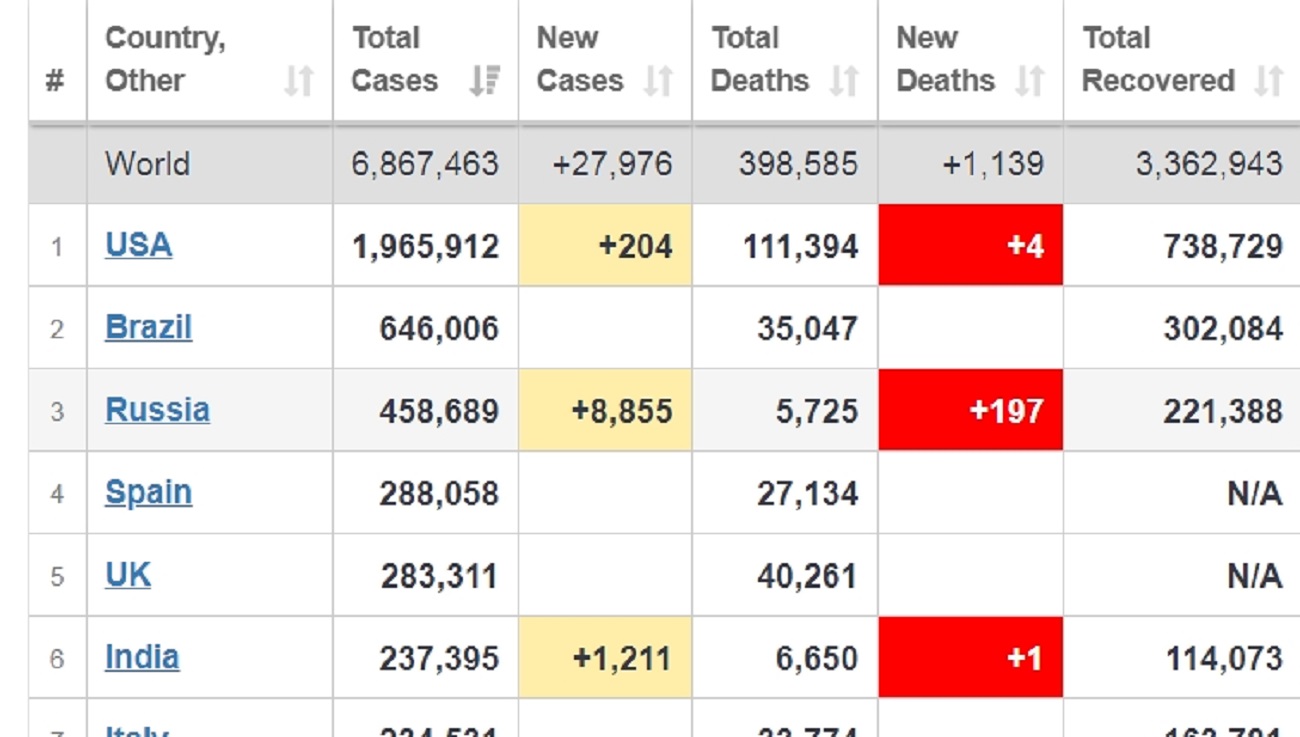
Task: Sort by Total Deaths using its arrow icon
Action: [x=844, y=80]
